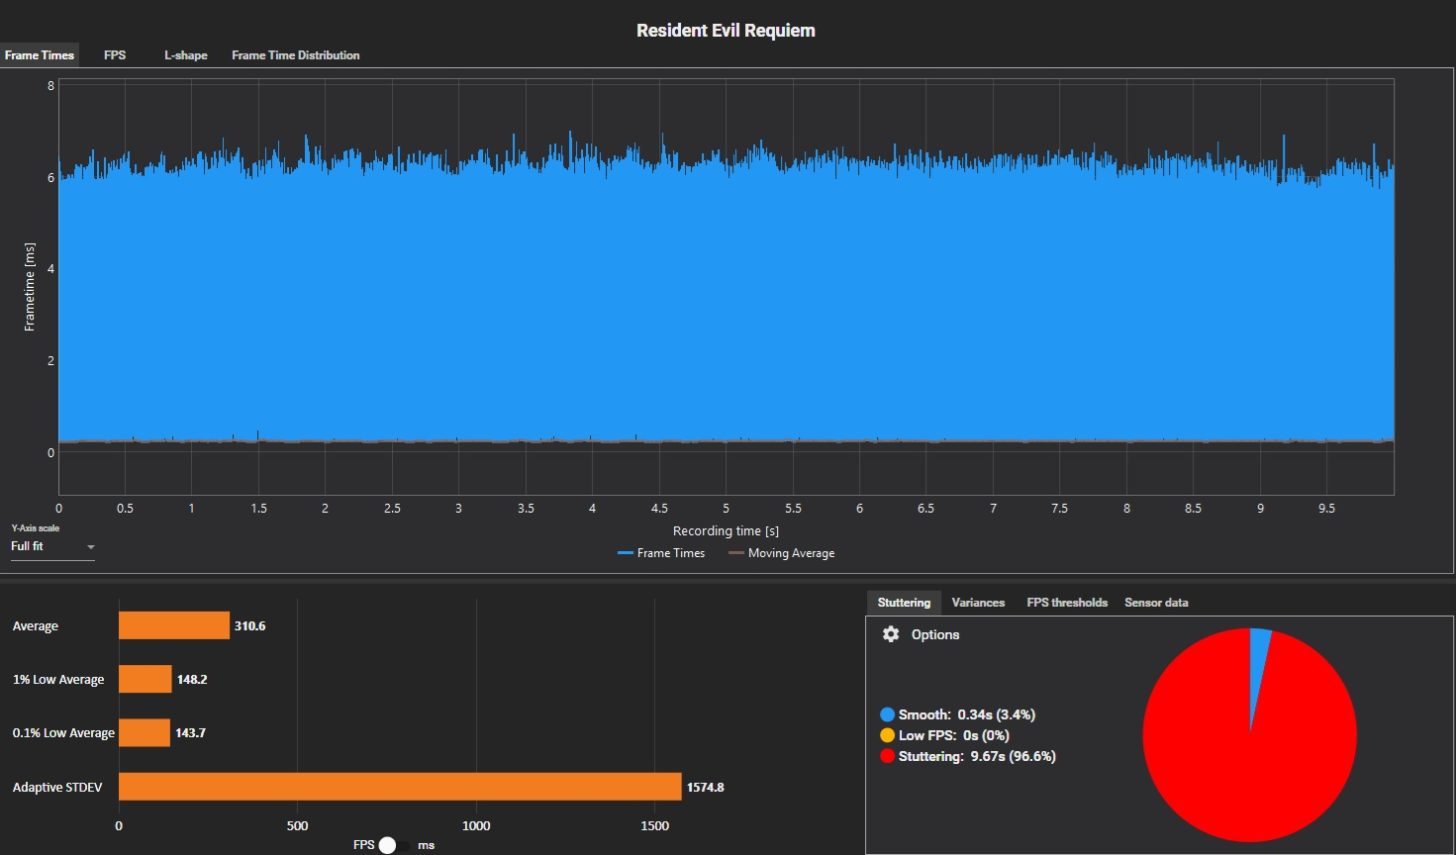Click the Options label text
This screenshot has width=1456, height=855.
[935, 634]
